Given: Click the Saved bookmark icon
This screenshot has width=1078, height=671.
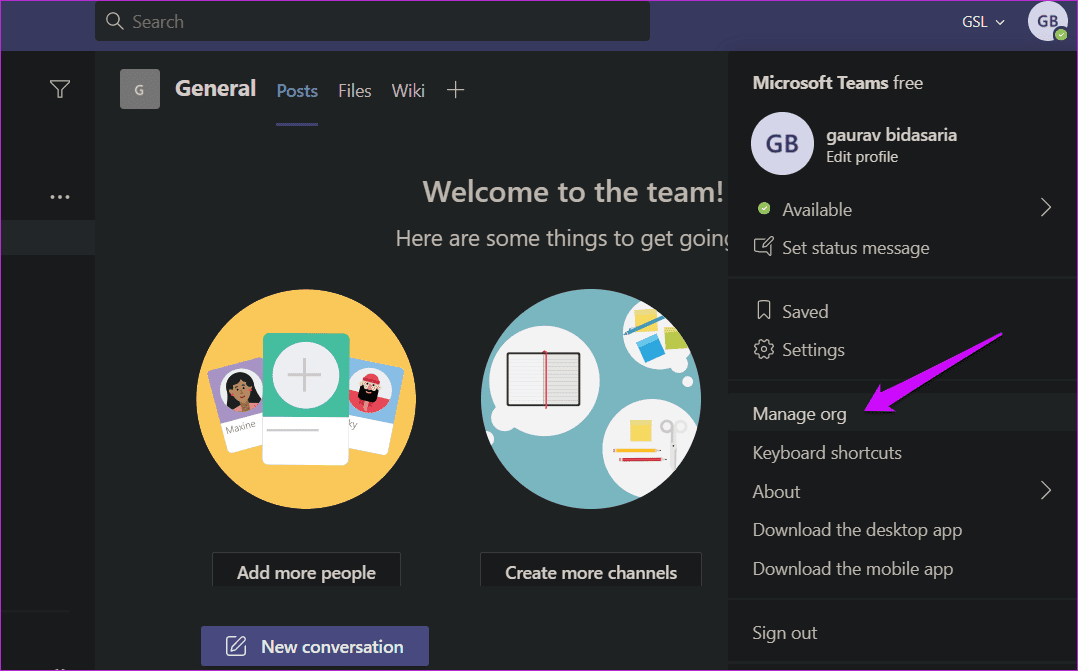Looking at the screenshot, I should pyautogui.click(x=763, y=310).
